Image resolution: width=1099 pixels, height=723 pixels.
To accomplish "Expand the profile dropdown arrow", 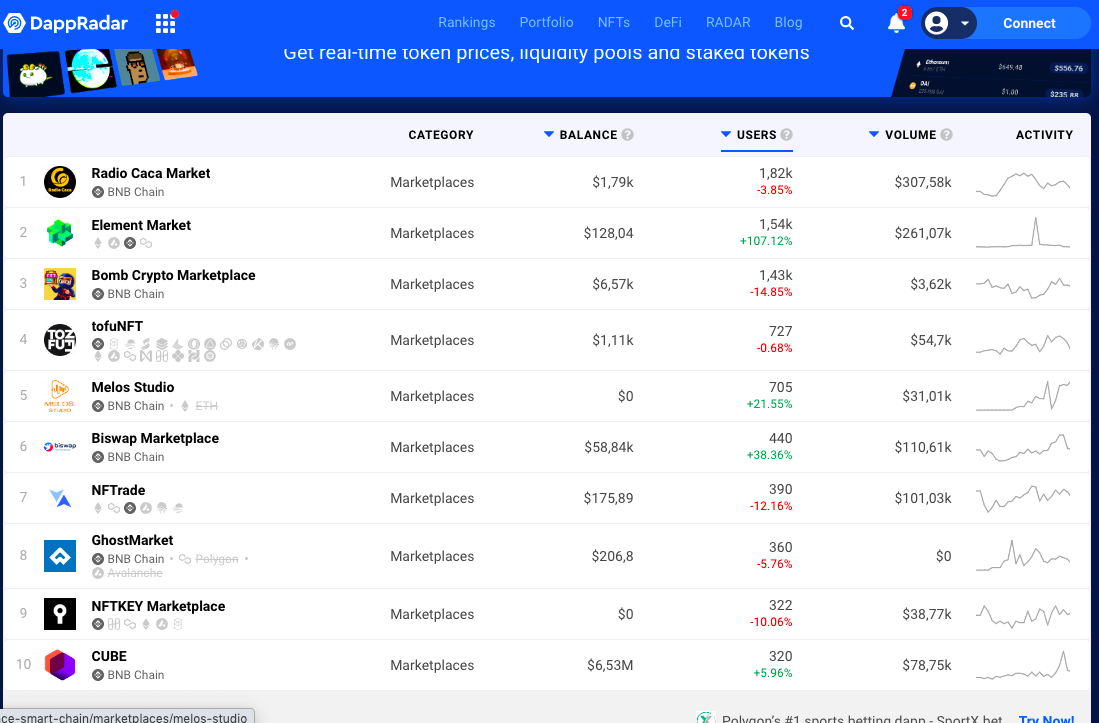I will [x=964, y=23].
